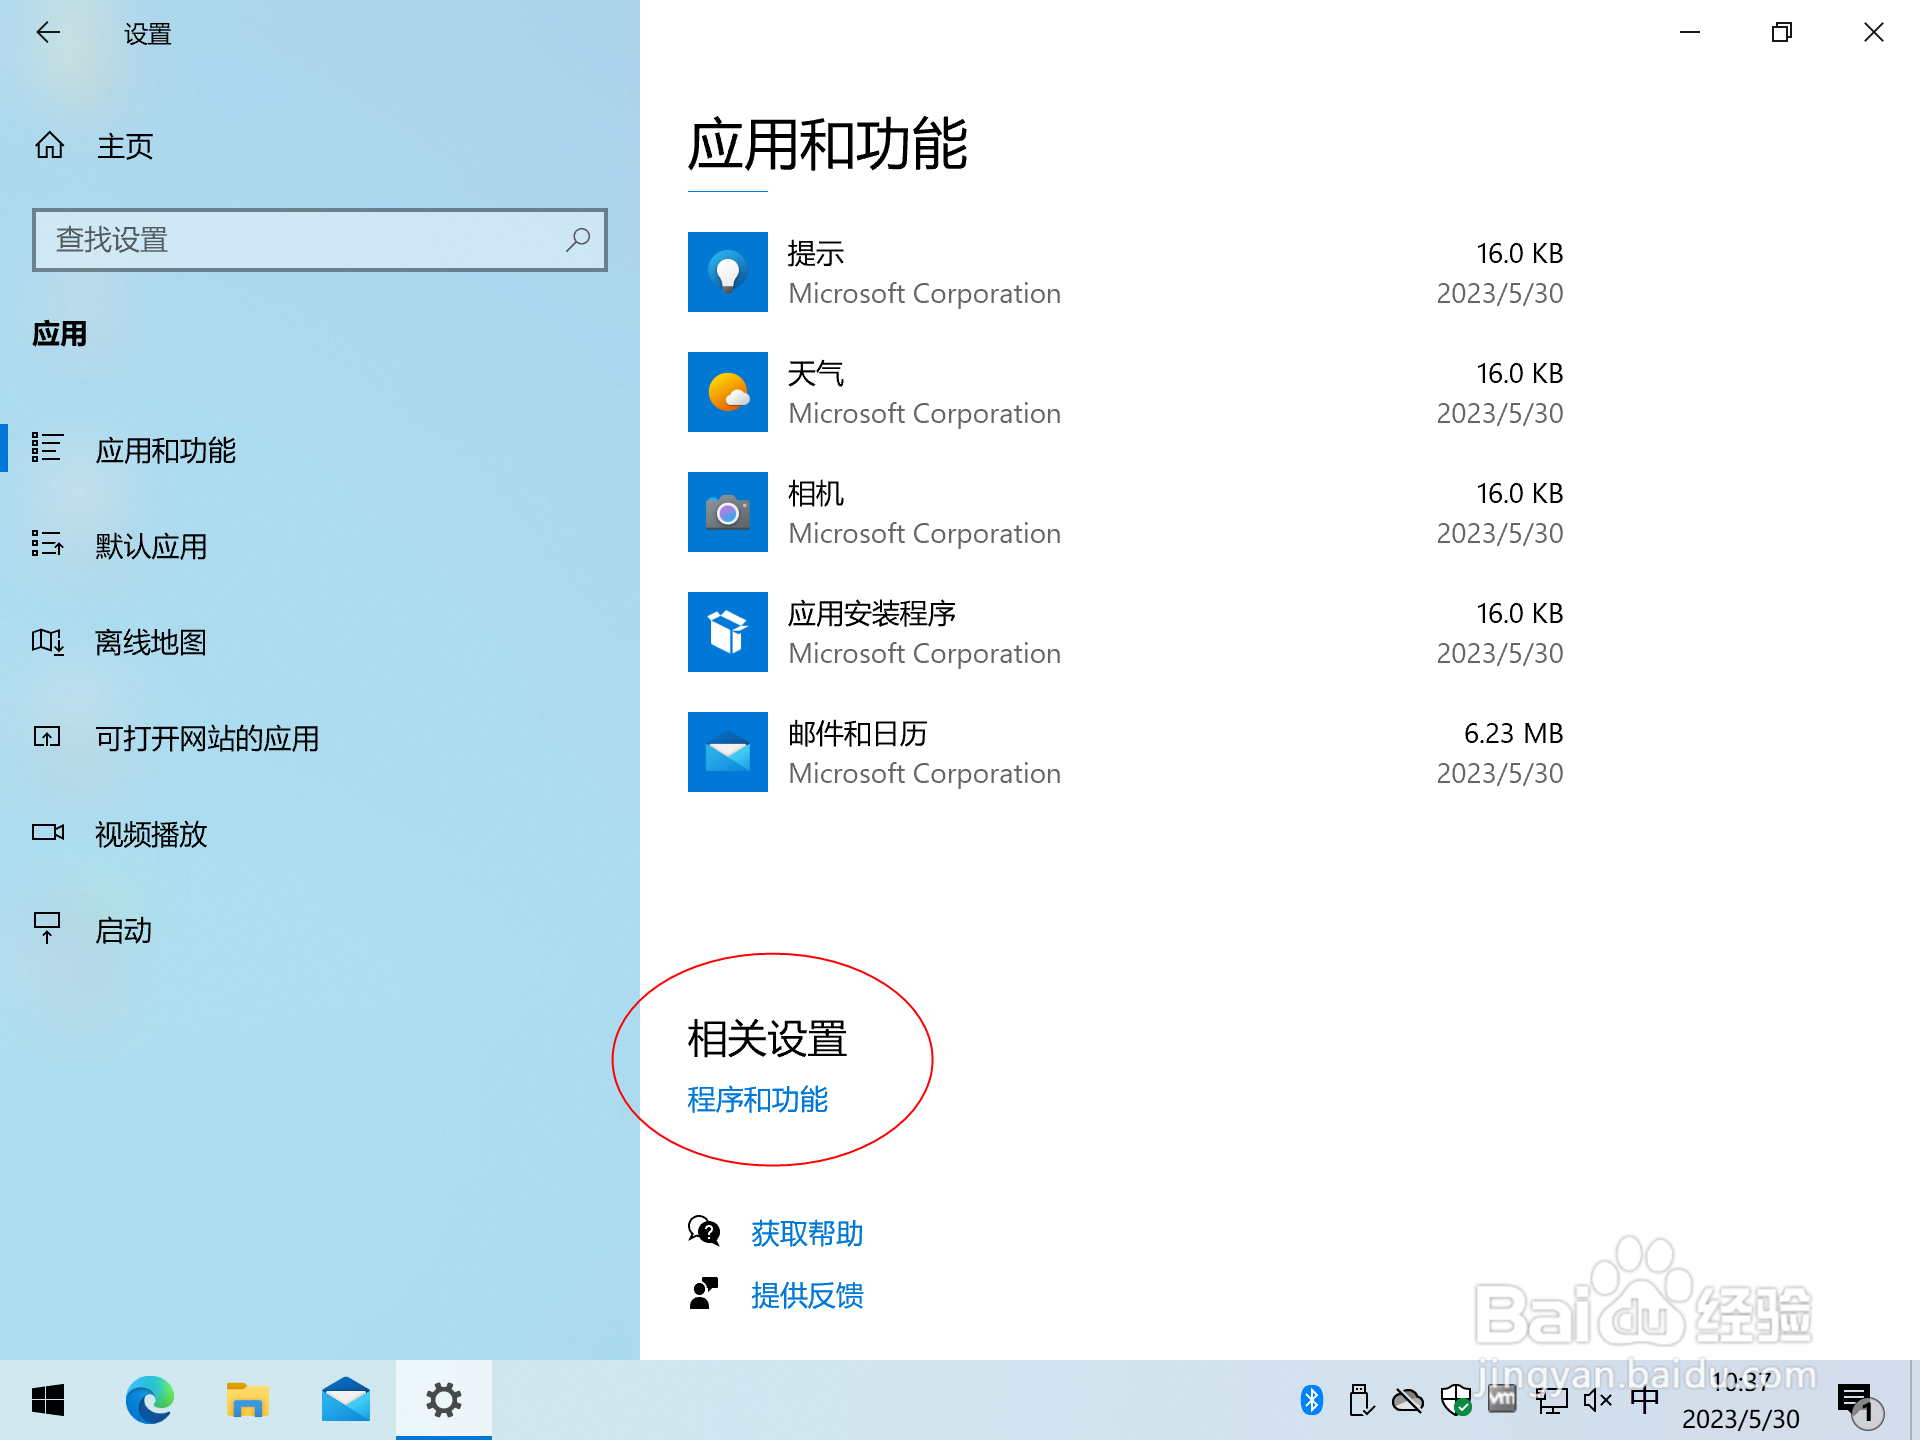This screenshot has height=1440, width=1920.
Task: Open the Windows Start menu
Action: click(48, 1400)
